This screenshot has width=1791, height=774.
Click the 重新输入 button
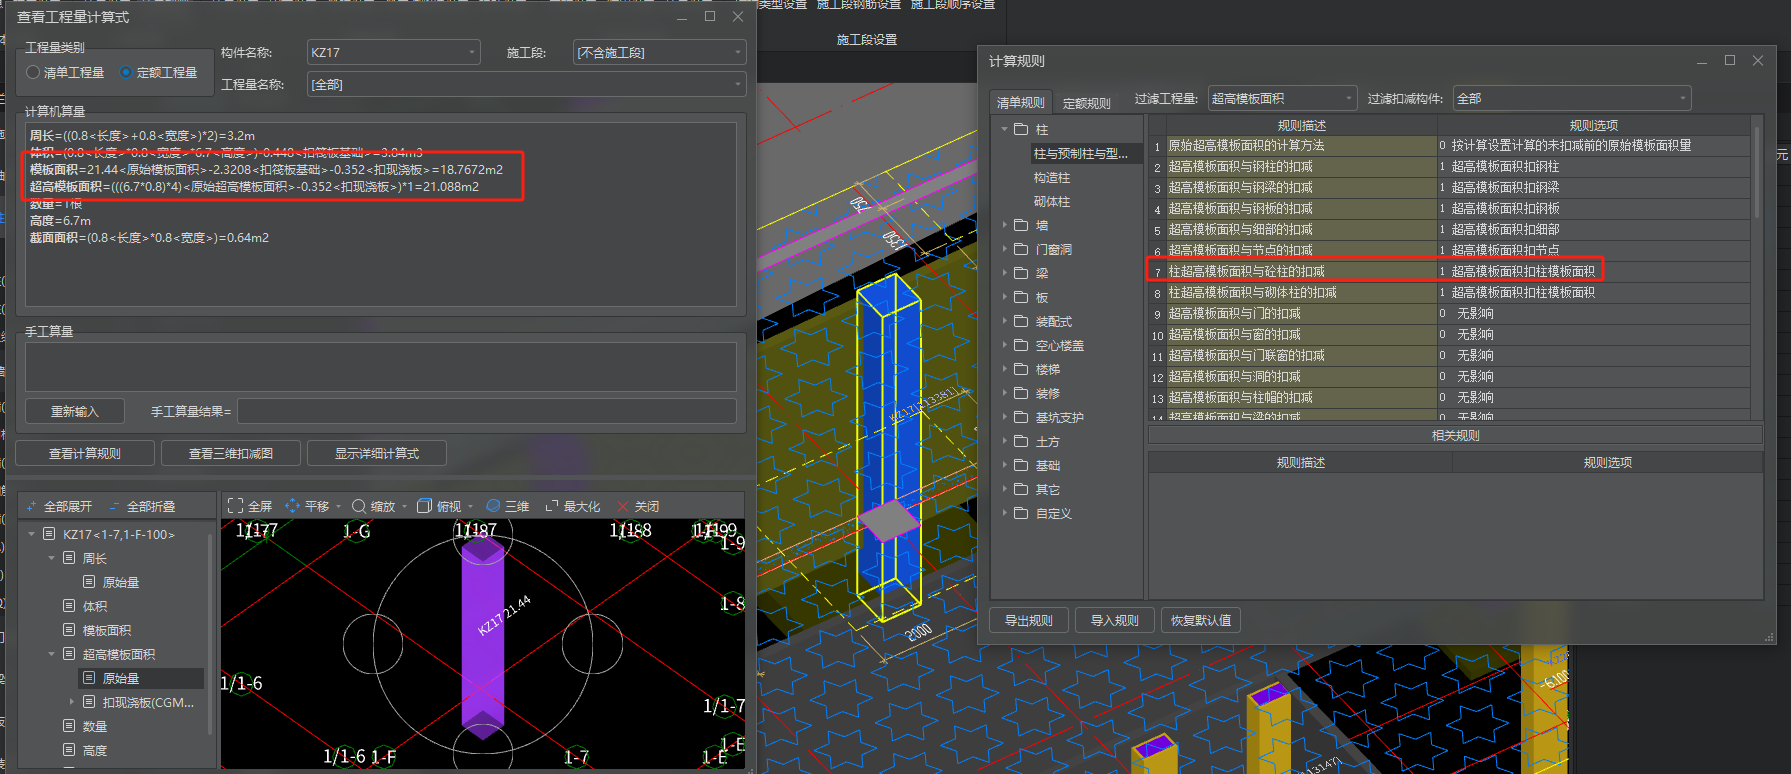pyautogui.click(x=75, y=411)
